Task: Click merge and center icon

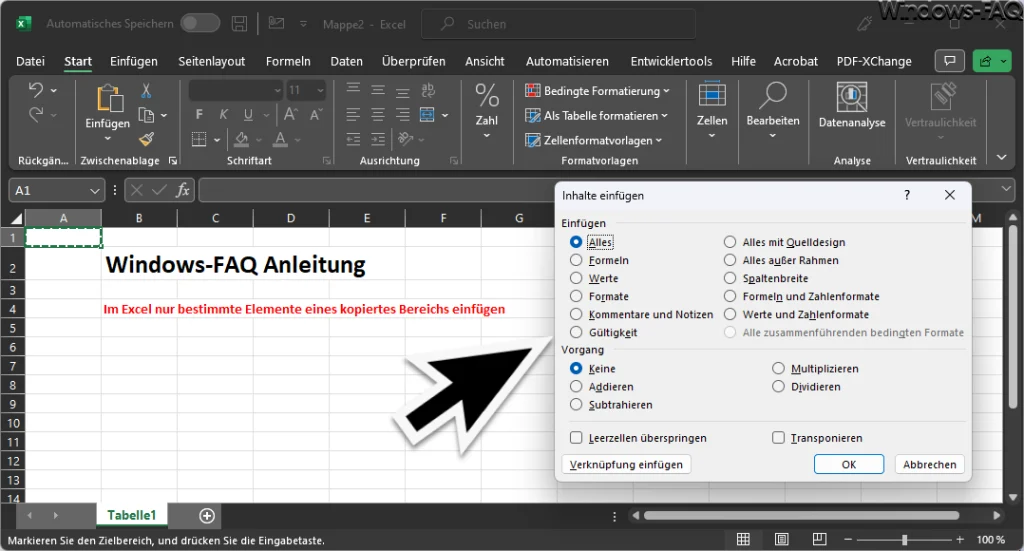Action: [427, 115]
